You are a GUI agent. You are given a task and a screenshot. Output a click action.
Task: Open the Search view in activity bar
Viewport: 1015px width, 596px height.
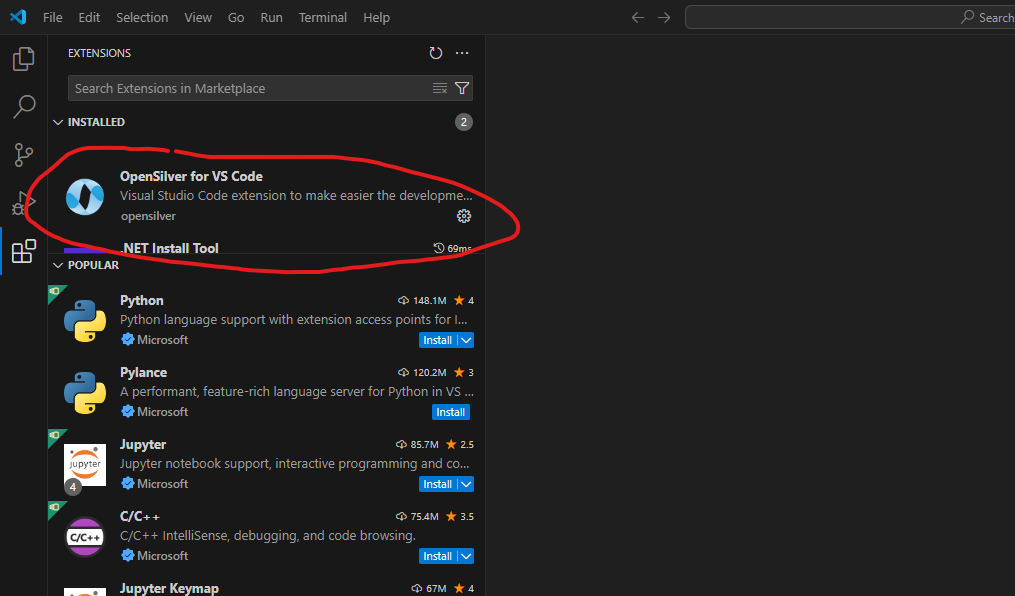coord(23,107)
